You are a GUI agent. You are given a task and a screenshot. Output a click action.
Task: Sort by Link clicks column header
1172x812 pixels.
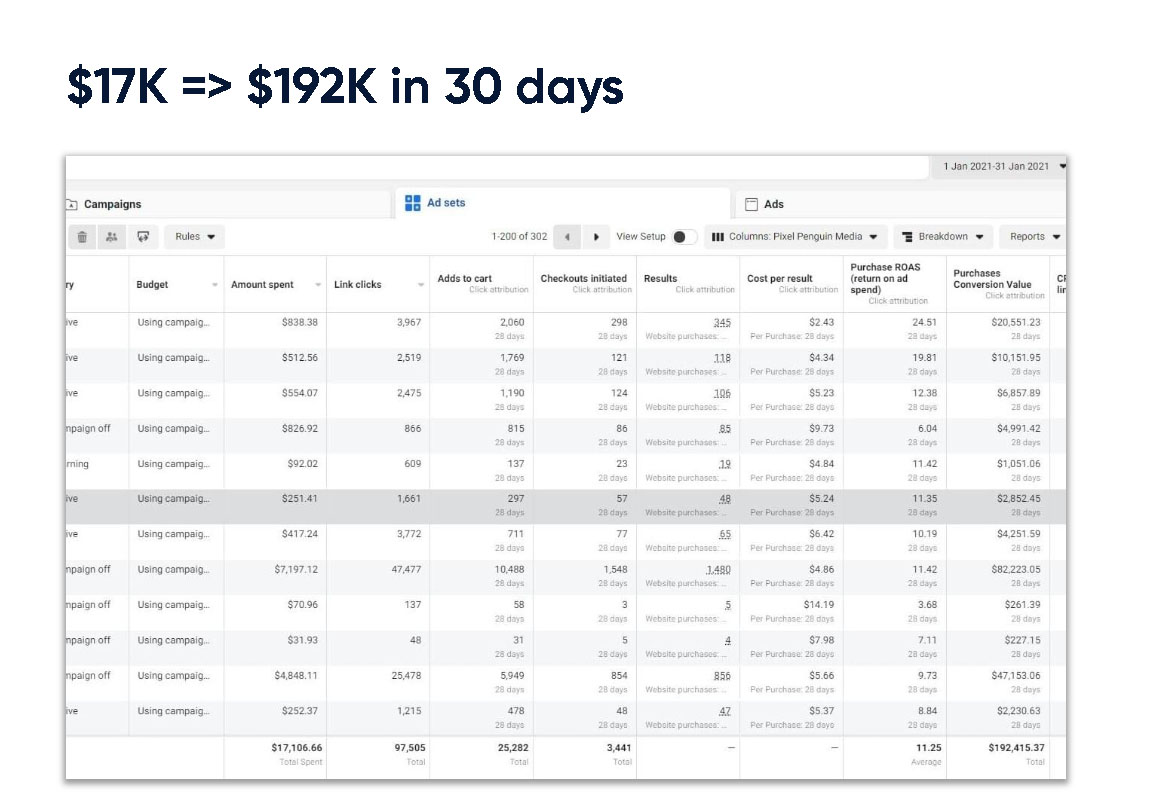pos(358,285)
